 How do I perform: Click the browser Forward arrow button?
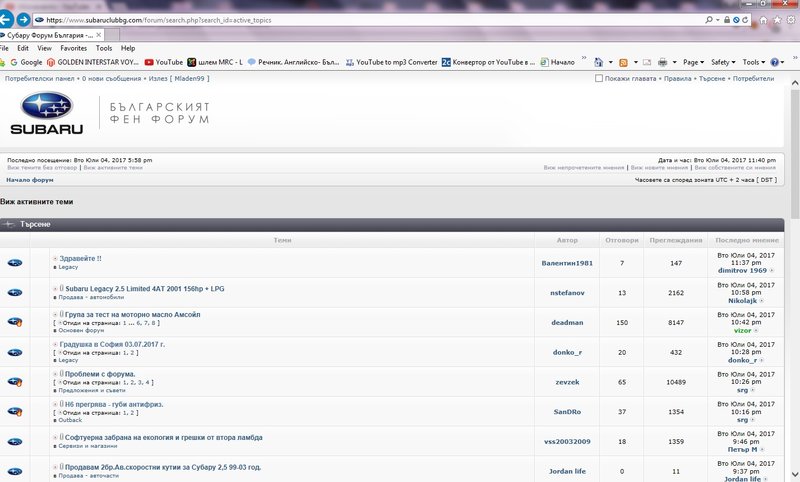pyautogui.click(x=23, y=20)
